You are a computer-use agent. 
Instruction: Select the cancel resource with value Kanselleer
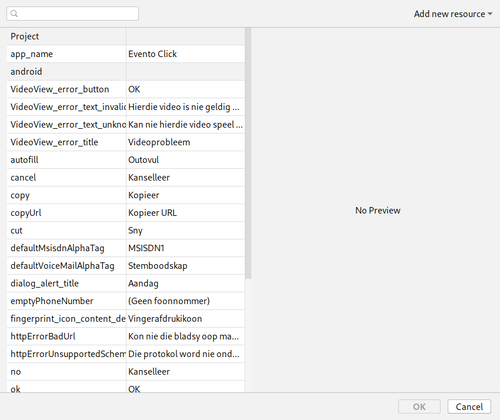(126, 178)
